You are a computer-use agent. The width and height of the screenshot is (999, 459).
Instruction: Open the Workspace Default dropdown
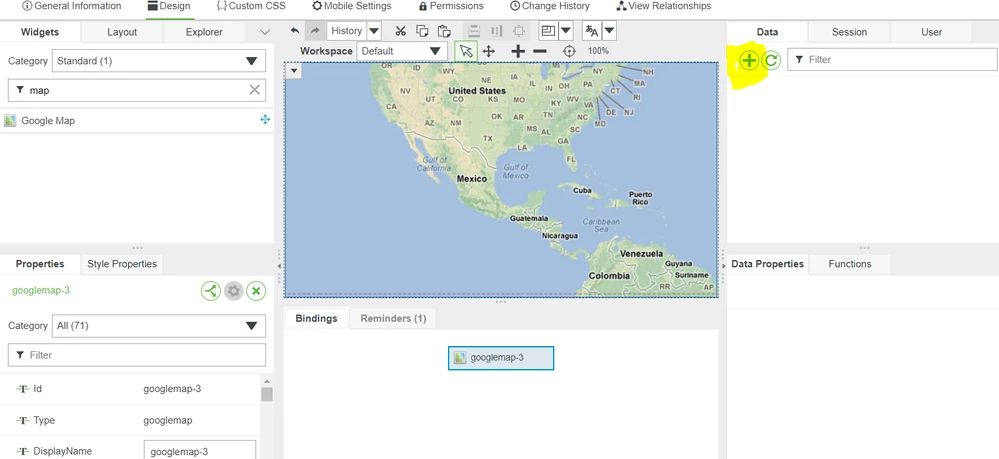point(401,51)
